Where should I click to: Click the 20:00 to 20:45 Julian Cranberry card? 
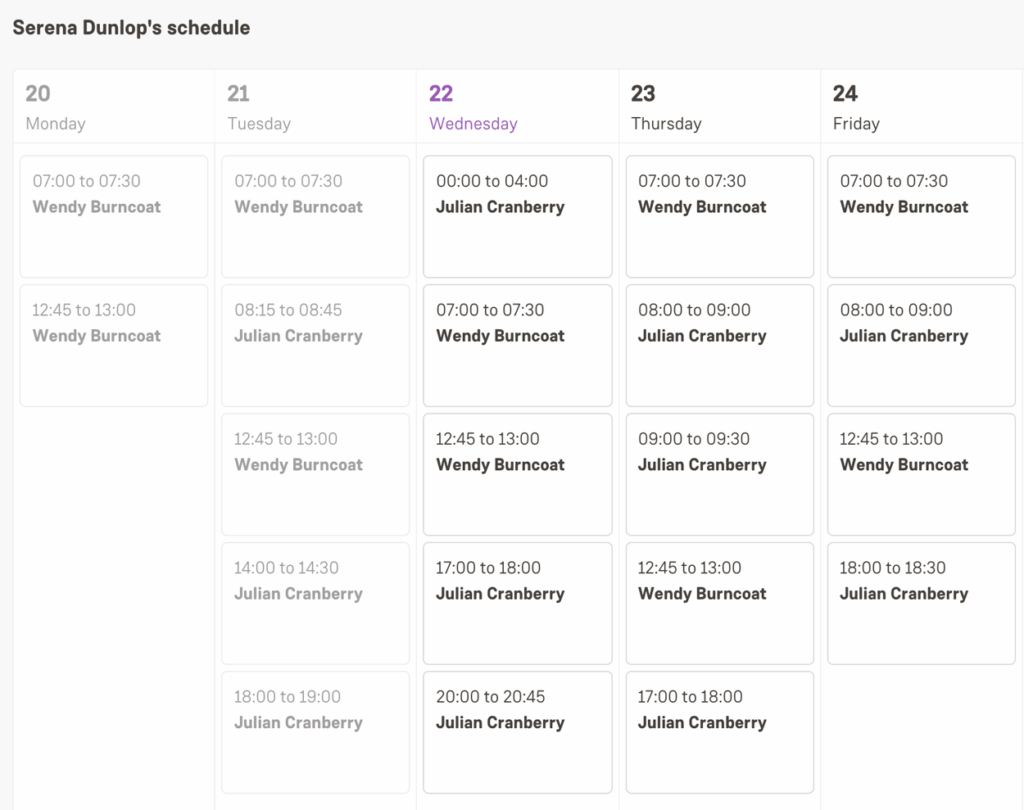(517, 732)
